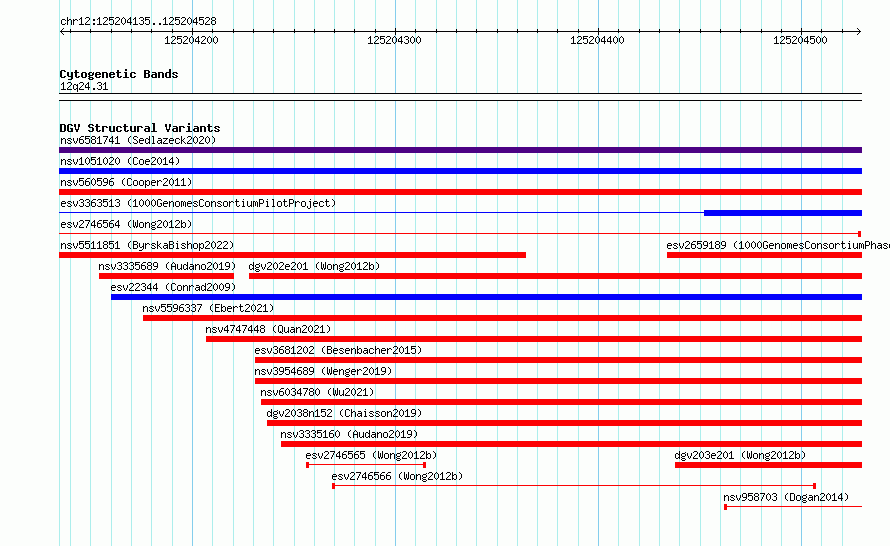Click esv2746565 (Wong2012b) label
890x546 pixels.
[x=371, y=455]
